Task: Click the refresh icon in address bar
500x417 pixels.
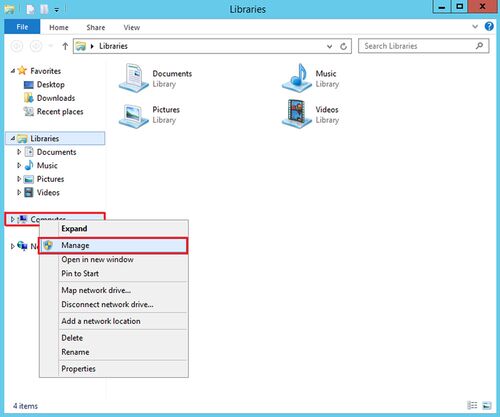Action: coord(344,46)
